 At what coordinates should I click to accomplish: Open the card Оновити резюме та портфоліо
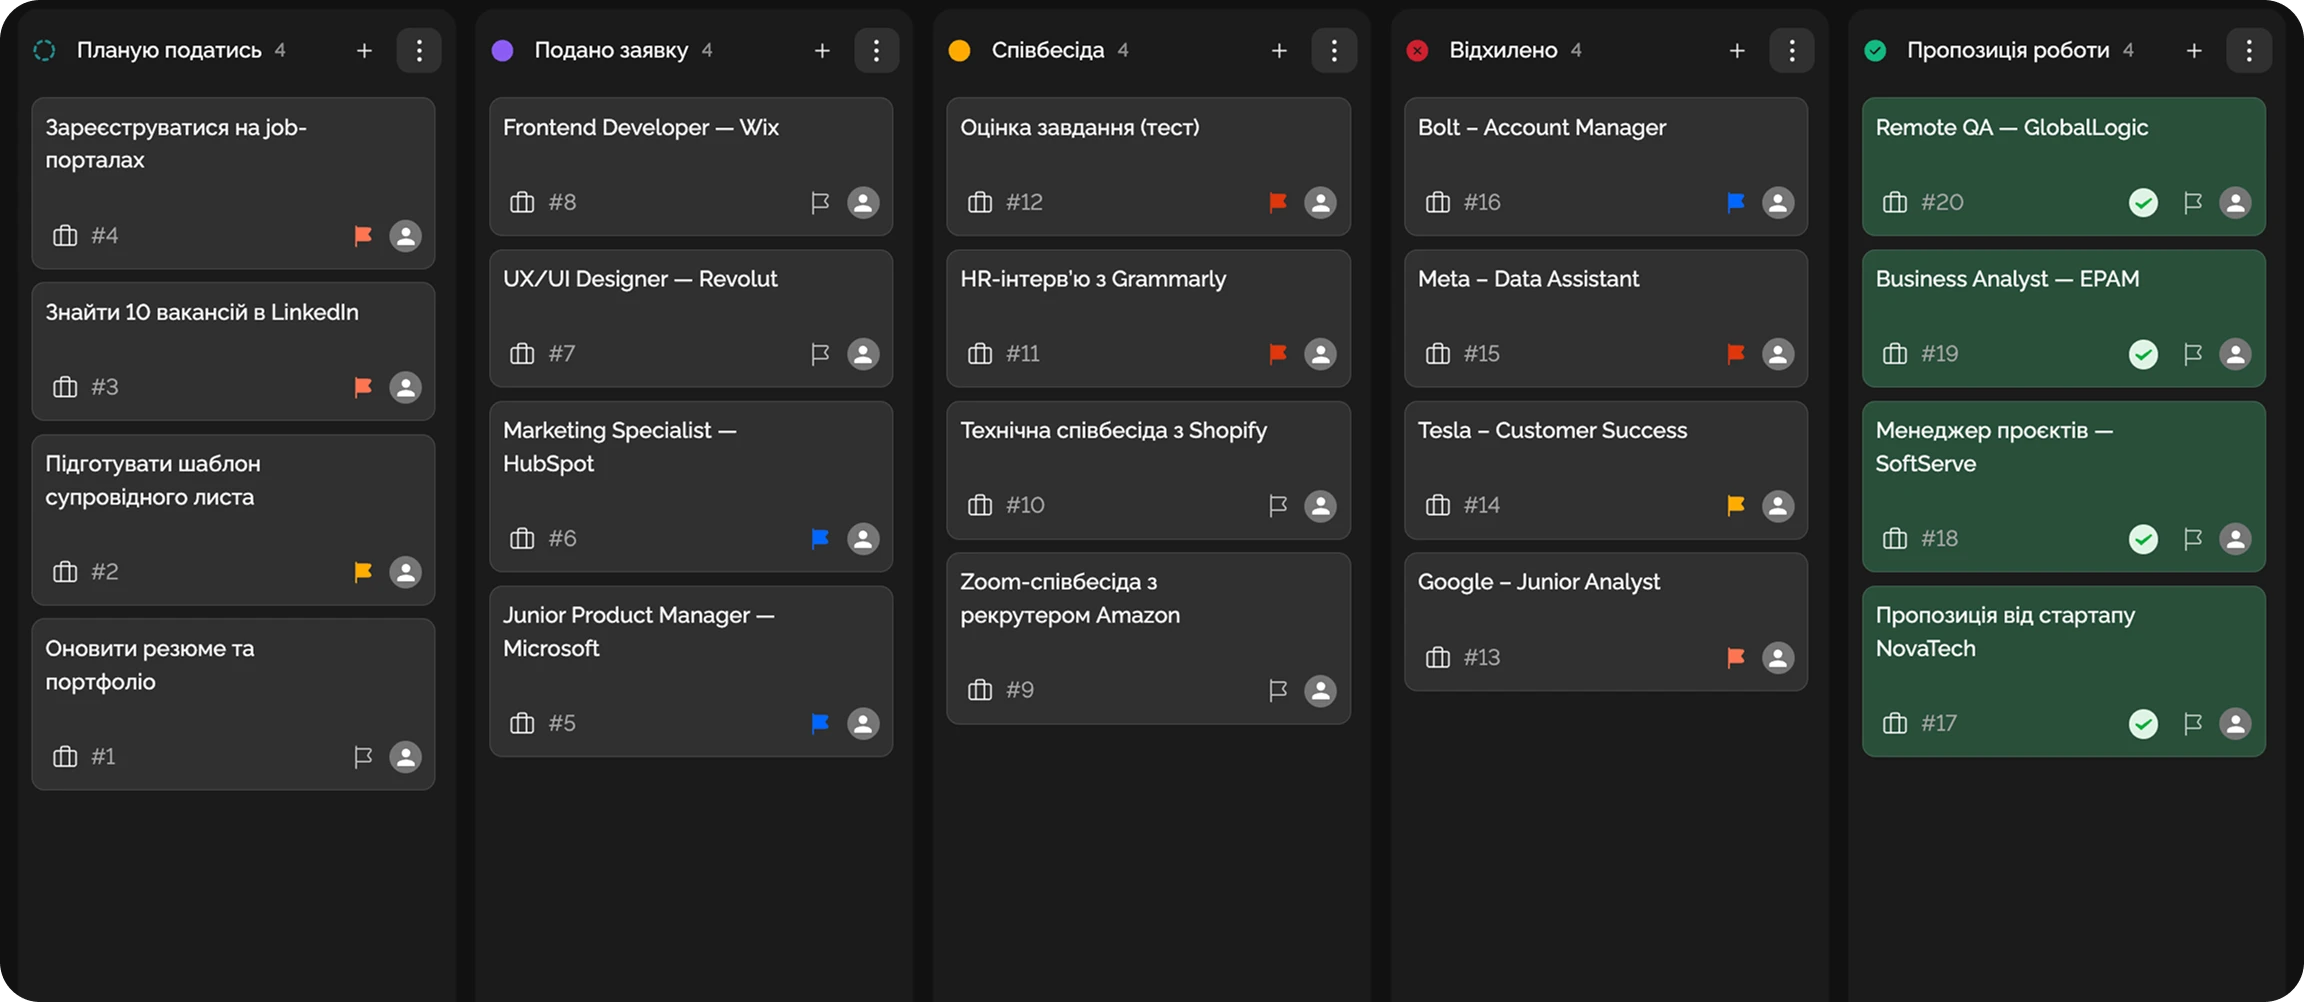point(150,665)
